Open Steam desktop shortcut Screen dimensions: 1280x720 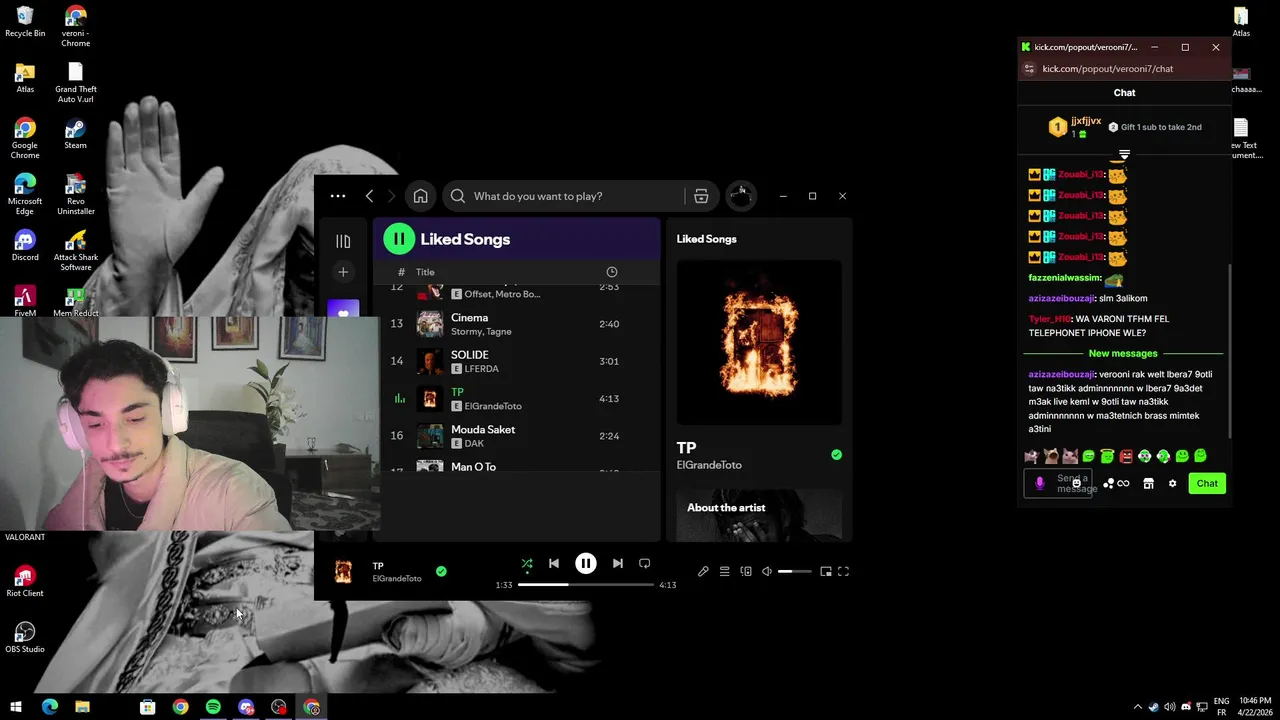(x=75, y=134)
